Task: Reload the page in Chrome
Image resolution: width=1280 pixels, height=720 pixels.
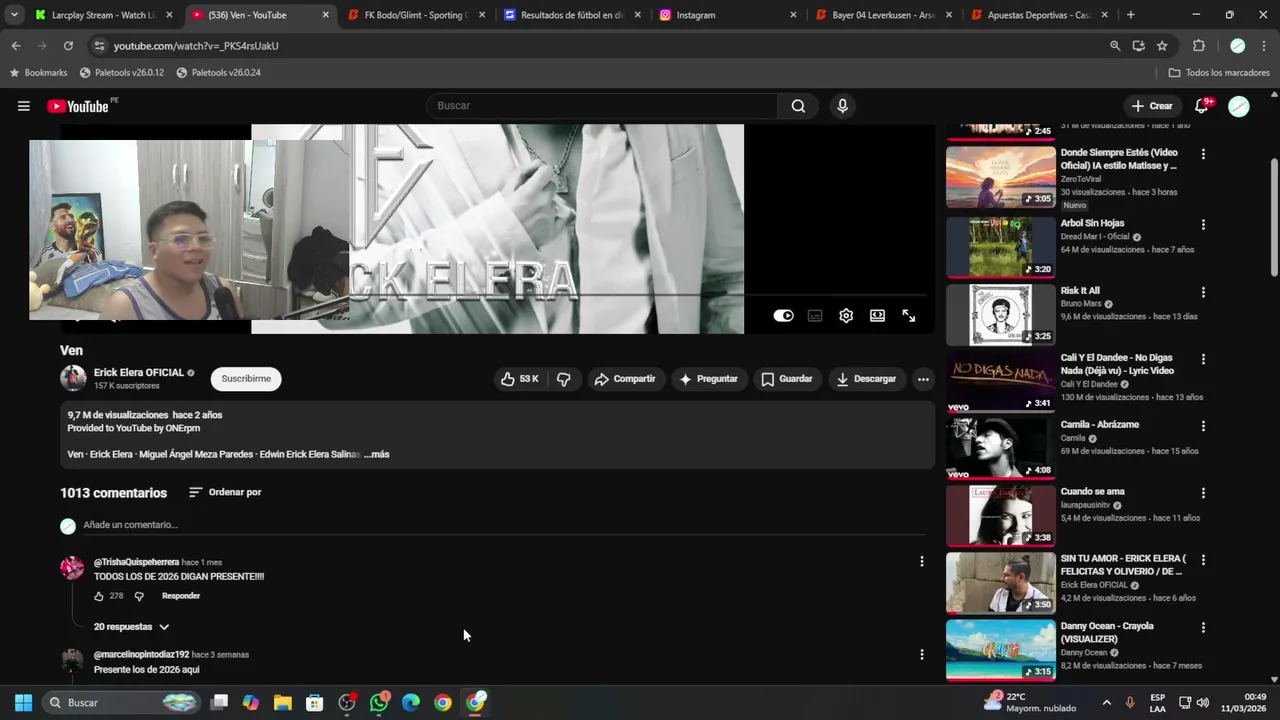Action: [x=68, y=46]
